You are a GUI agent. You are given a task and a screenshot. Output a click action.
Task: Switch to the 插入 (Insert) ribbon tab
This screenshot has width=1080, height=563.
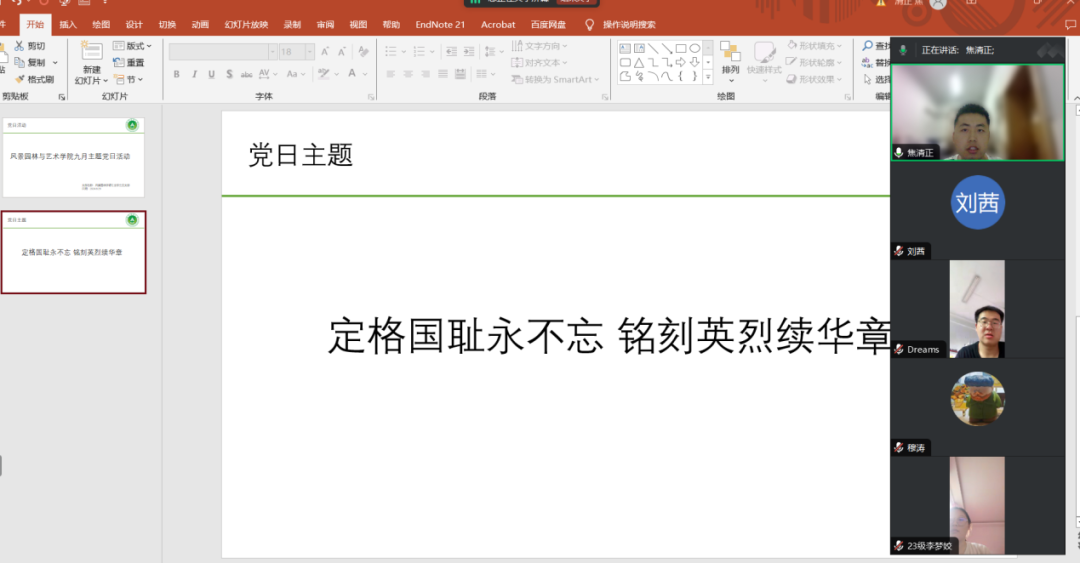click(x=67, y=24)
